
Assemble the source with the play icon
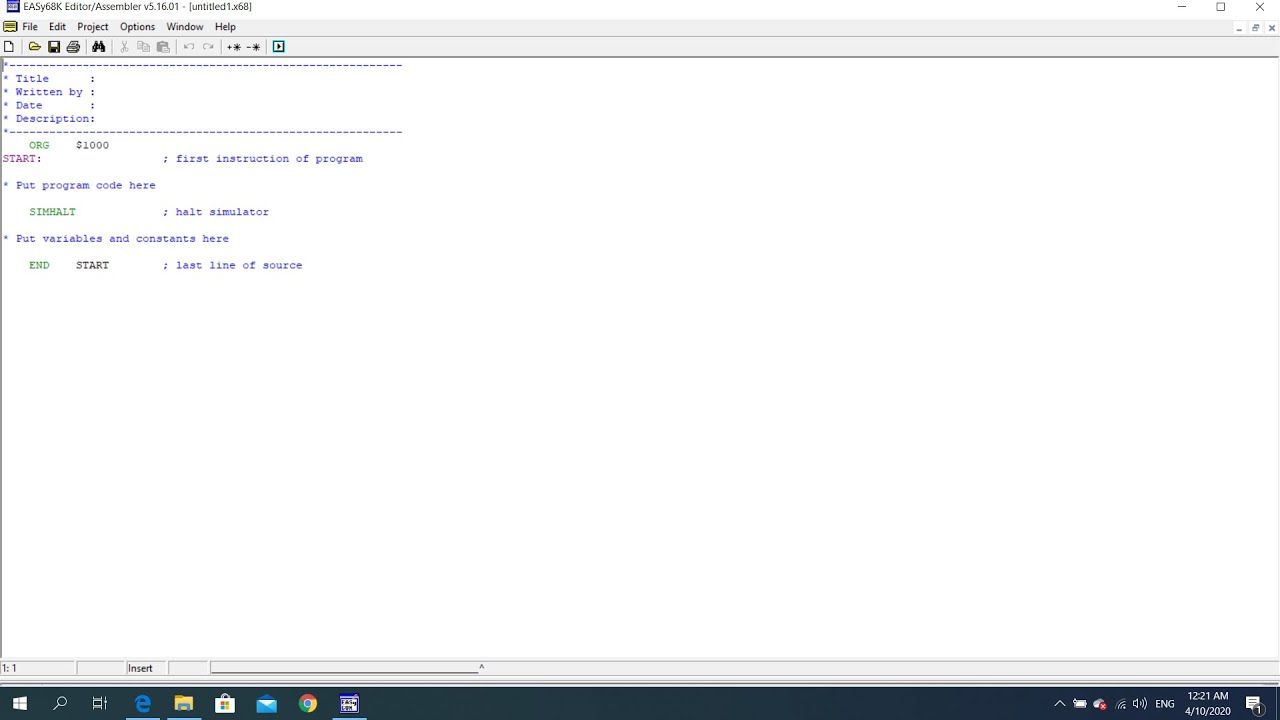click(x=279, y=47)
